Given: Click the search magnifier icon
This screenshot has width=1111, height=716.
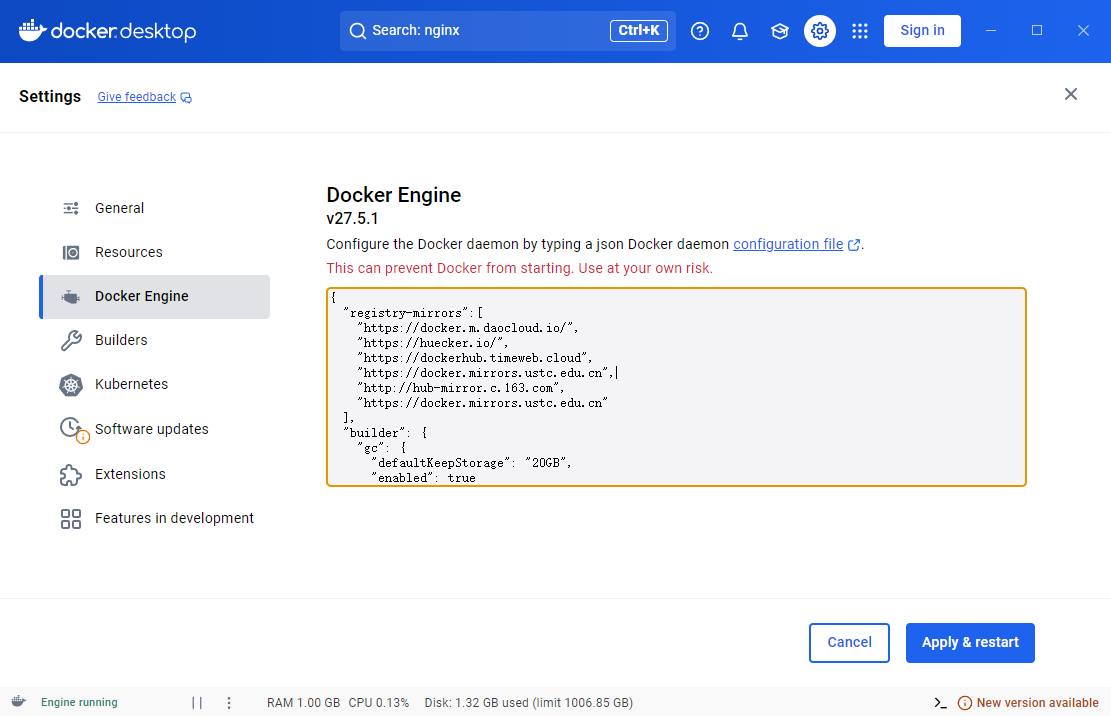Looking at the screenshot, I should click(358, 31).
